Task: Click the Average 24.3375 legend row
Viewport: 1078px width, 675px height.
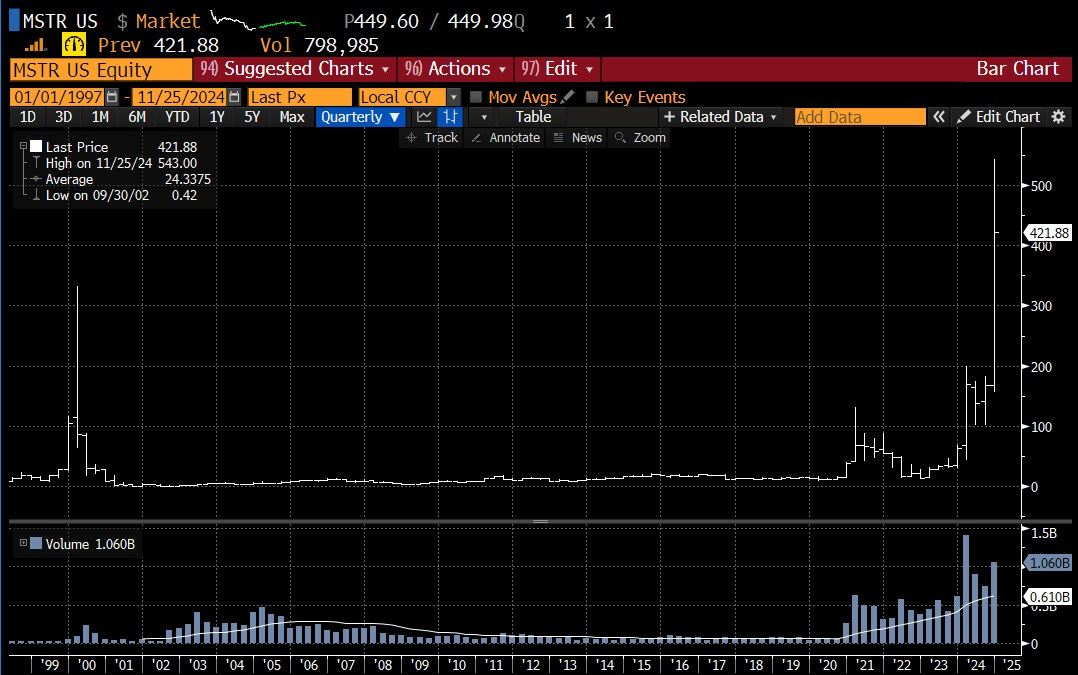Action: click(121, 179)
